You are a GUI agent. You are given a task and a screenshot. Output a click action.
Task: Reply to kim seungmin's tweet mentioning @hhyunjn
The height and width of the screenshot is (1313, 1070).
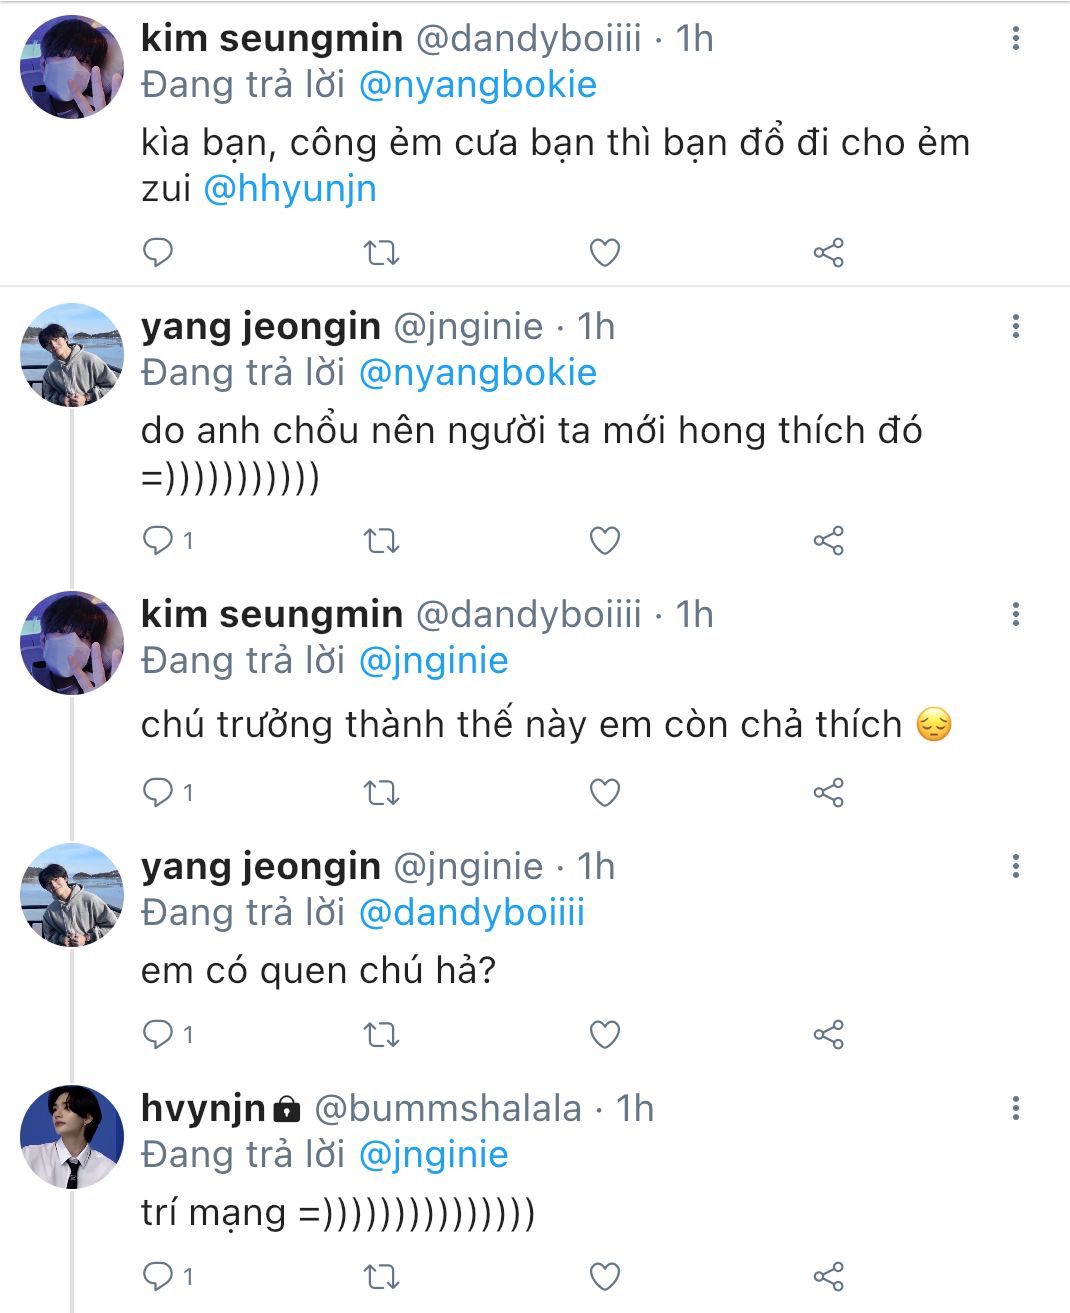pos(158,253)
